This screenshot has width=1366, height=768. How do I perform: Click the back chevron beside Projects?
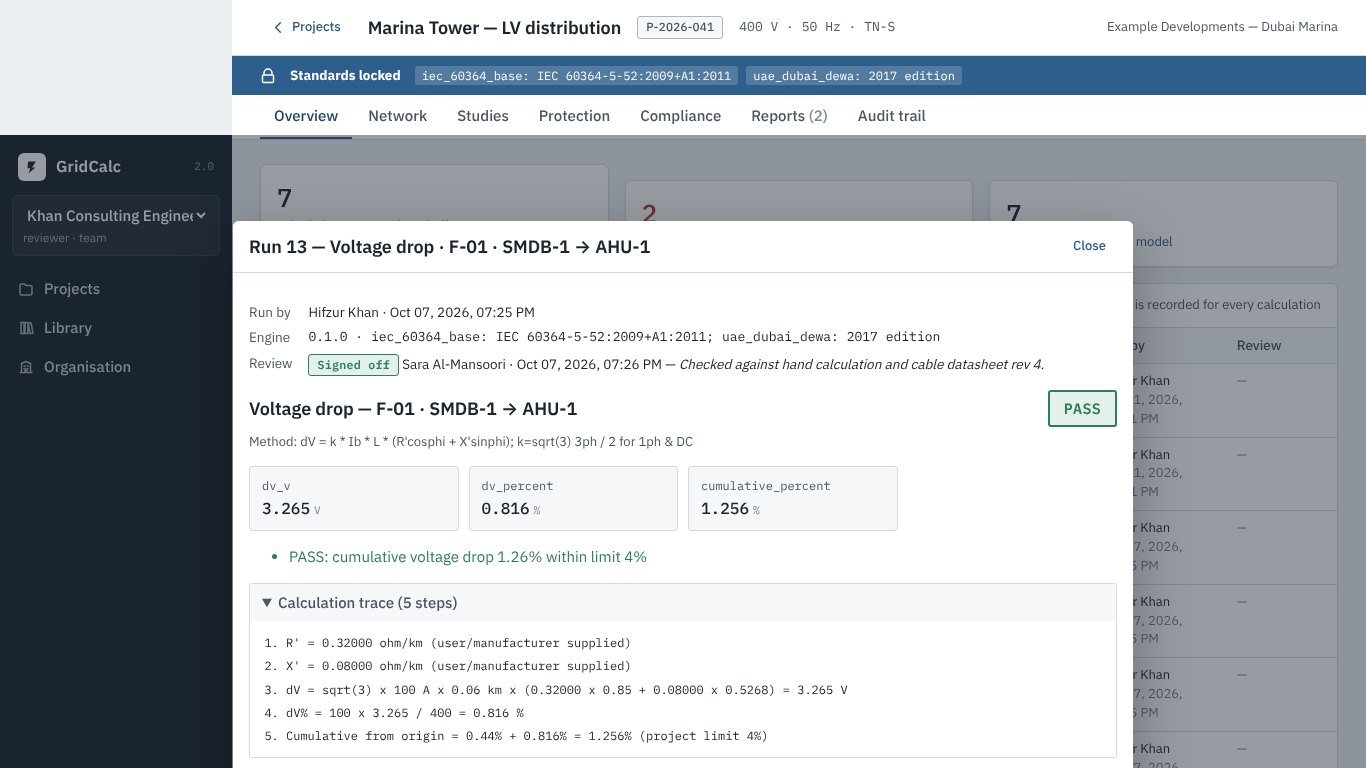278,28
